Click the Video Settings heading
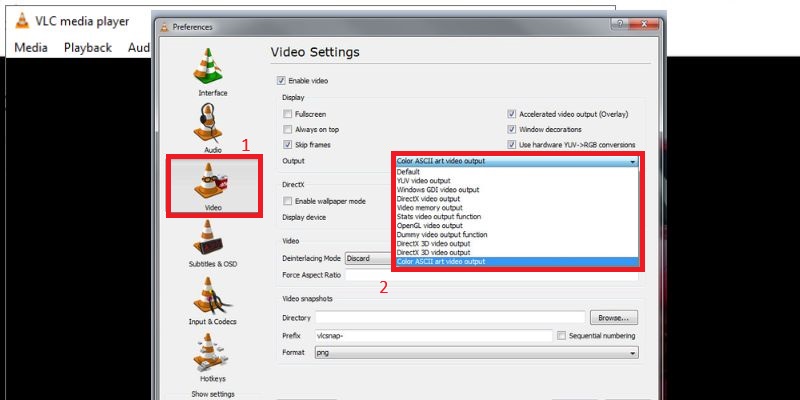 tap(315, 52)
